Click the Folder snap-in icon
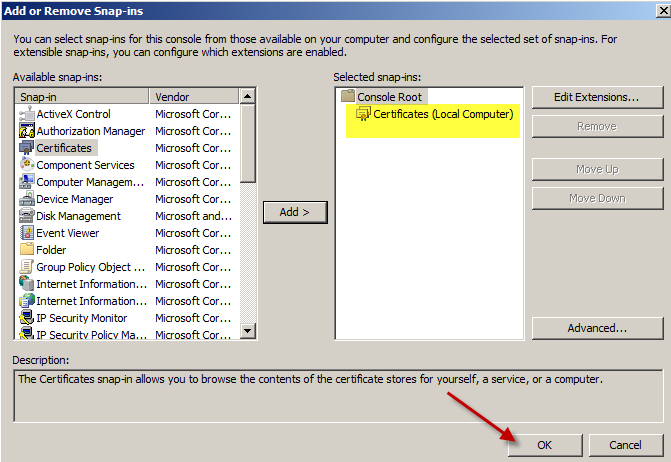This screenshot has width=671, height=462. (27, 250)
